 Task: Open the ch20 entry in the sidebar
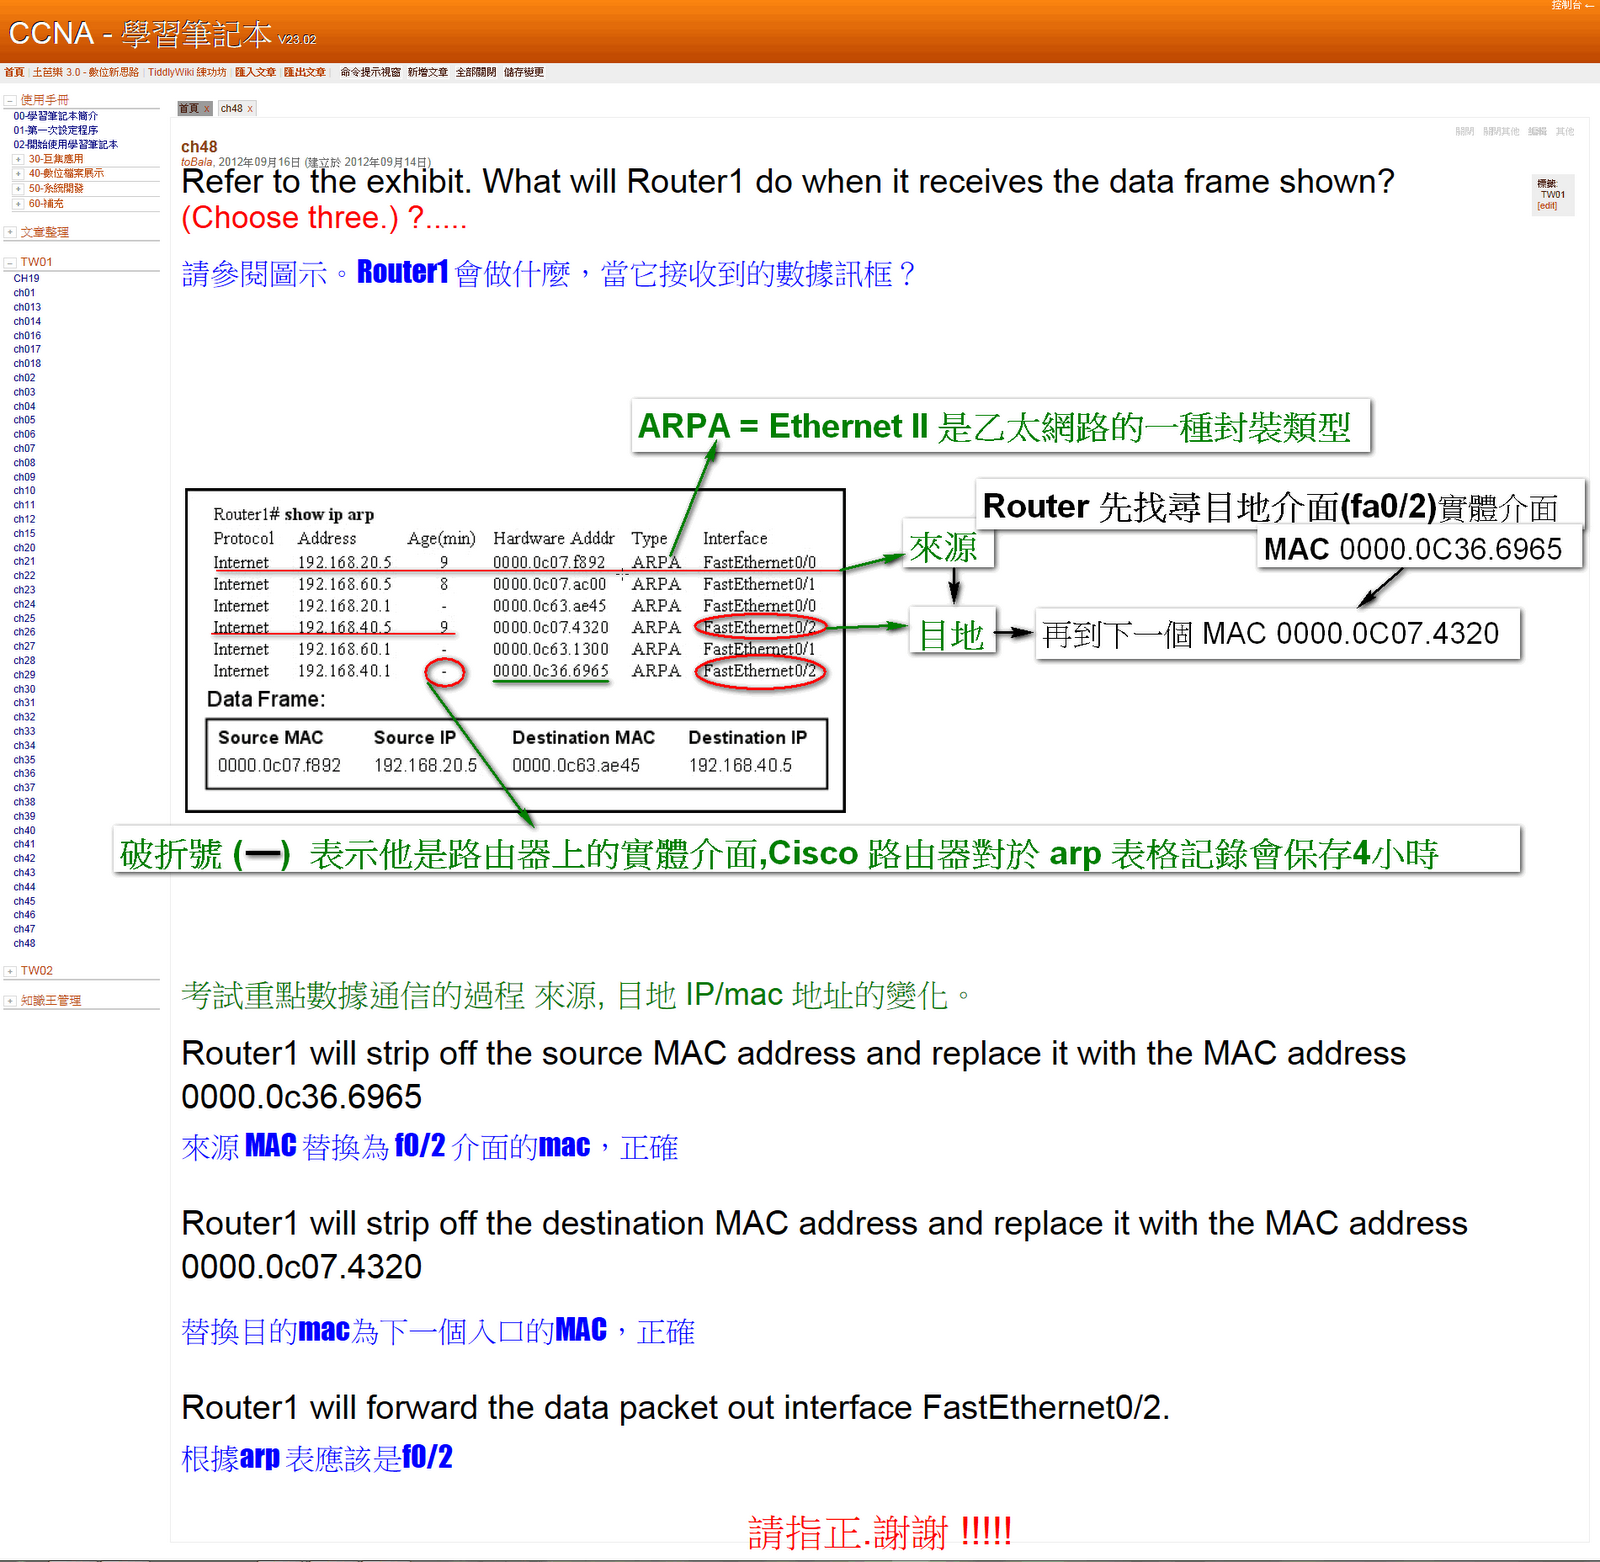(x=24, y=548)
